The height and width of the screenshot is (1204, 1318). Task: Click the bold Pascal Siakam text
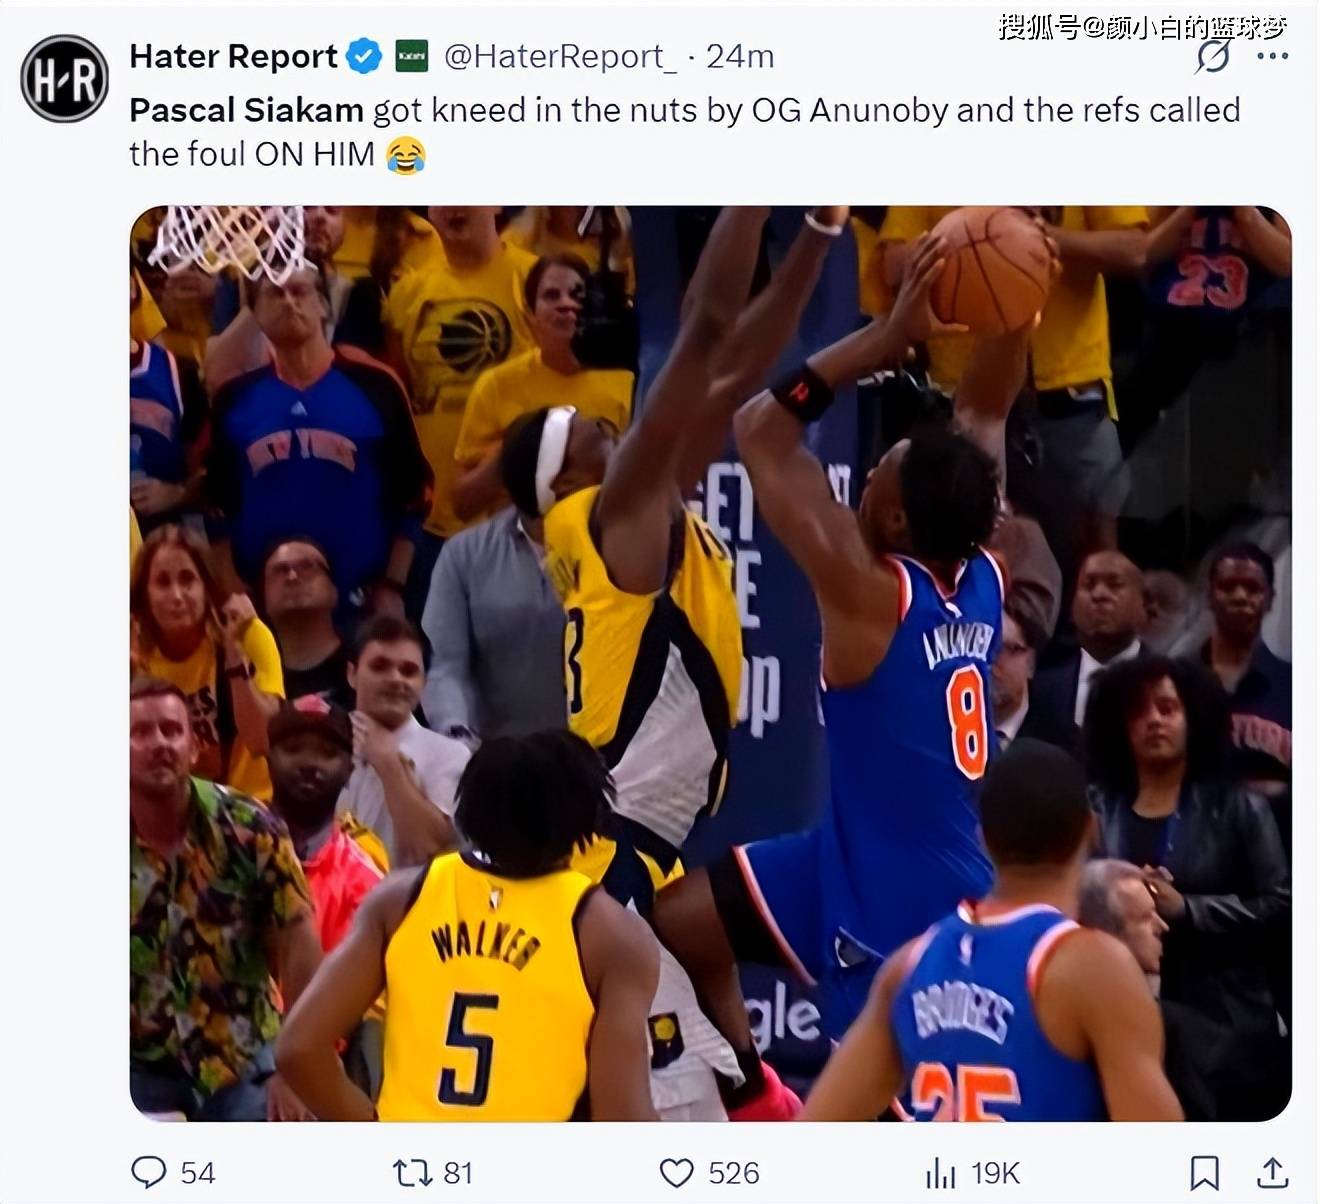click(x=246, y=109)
